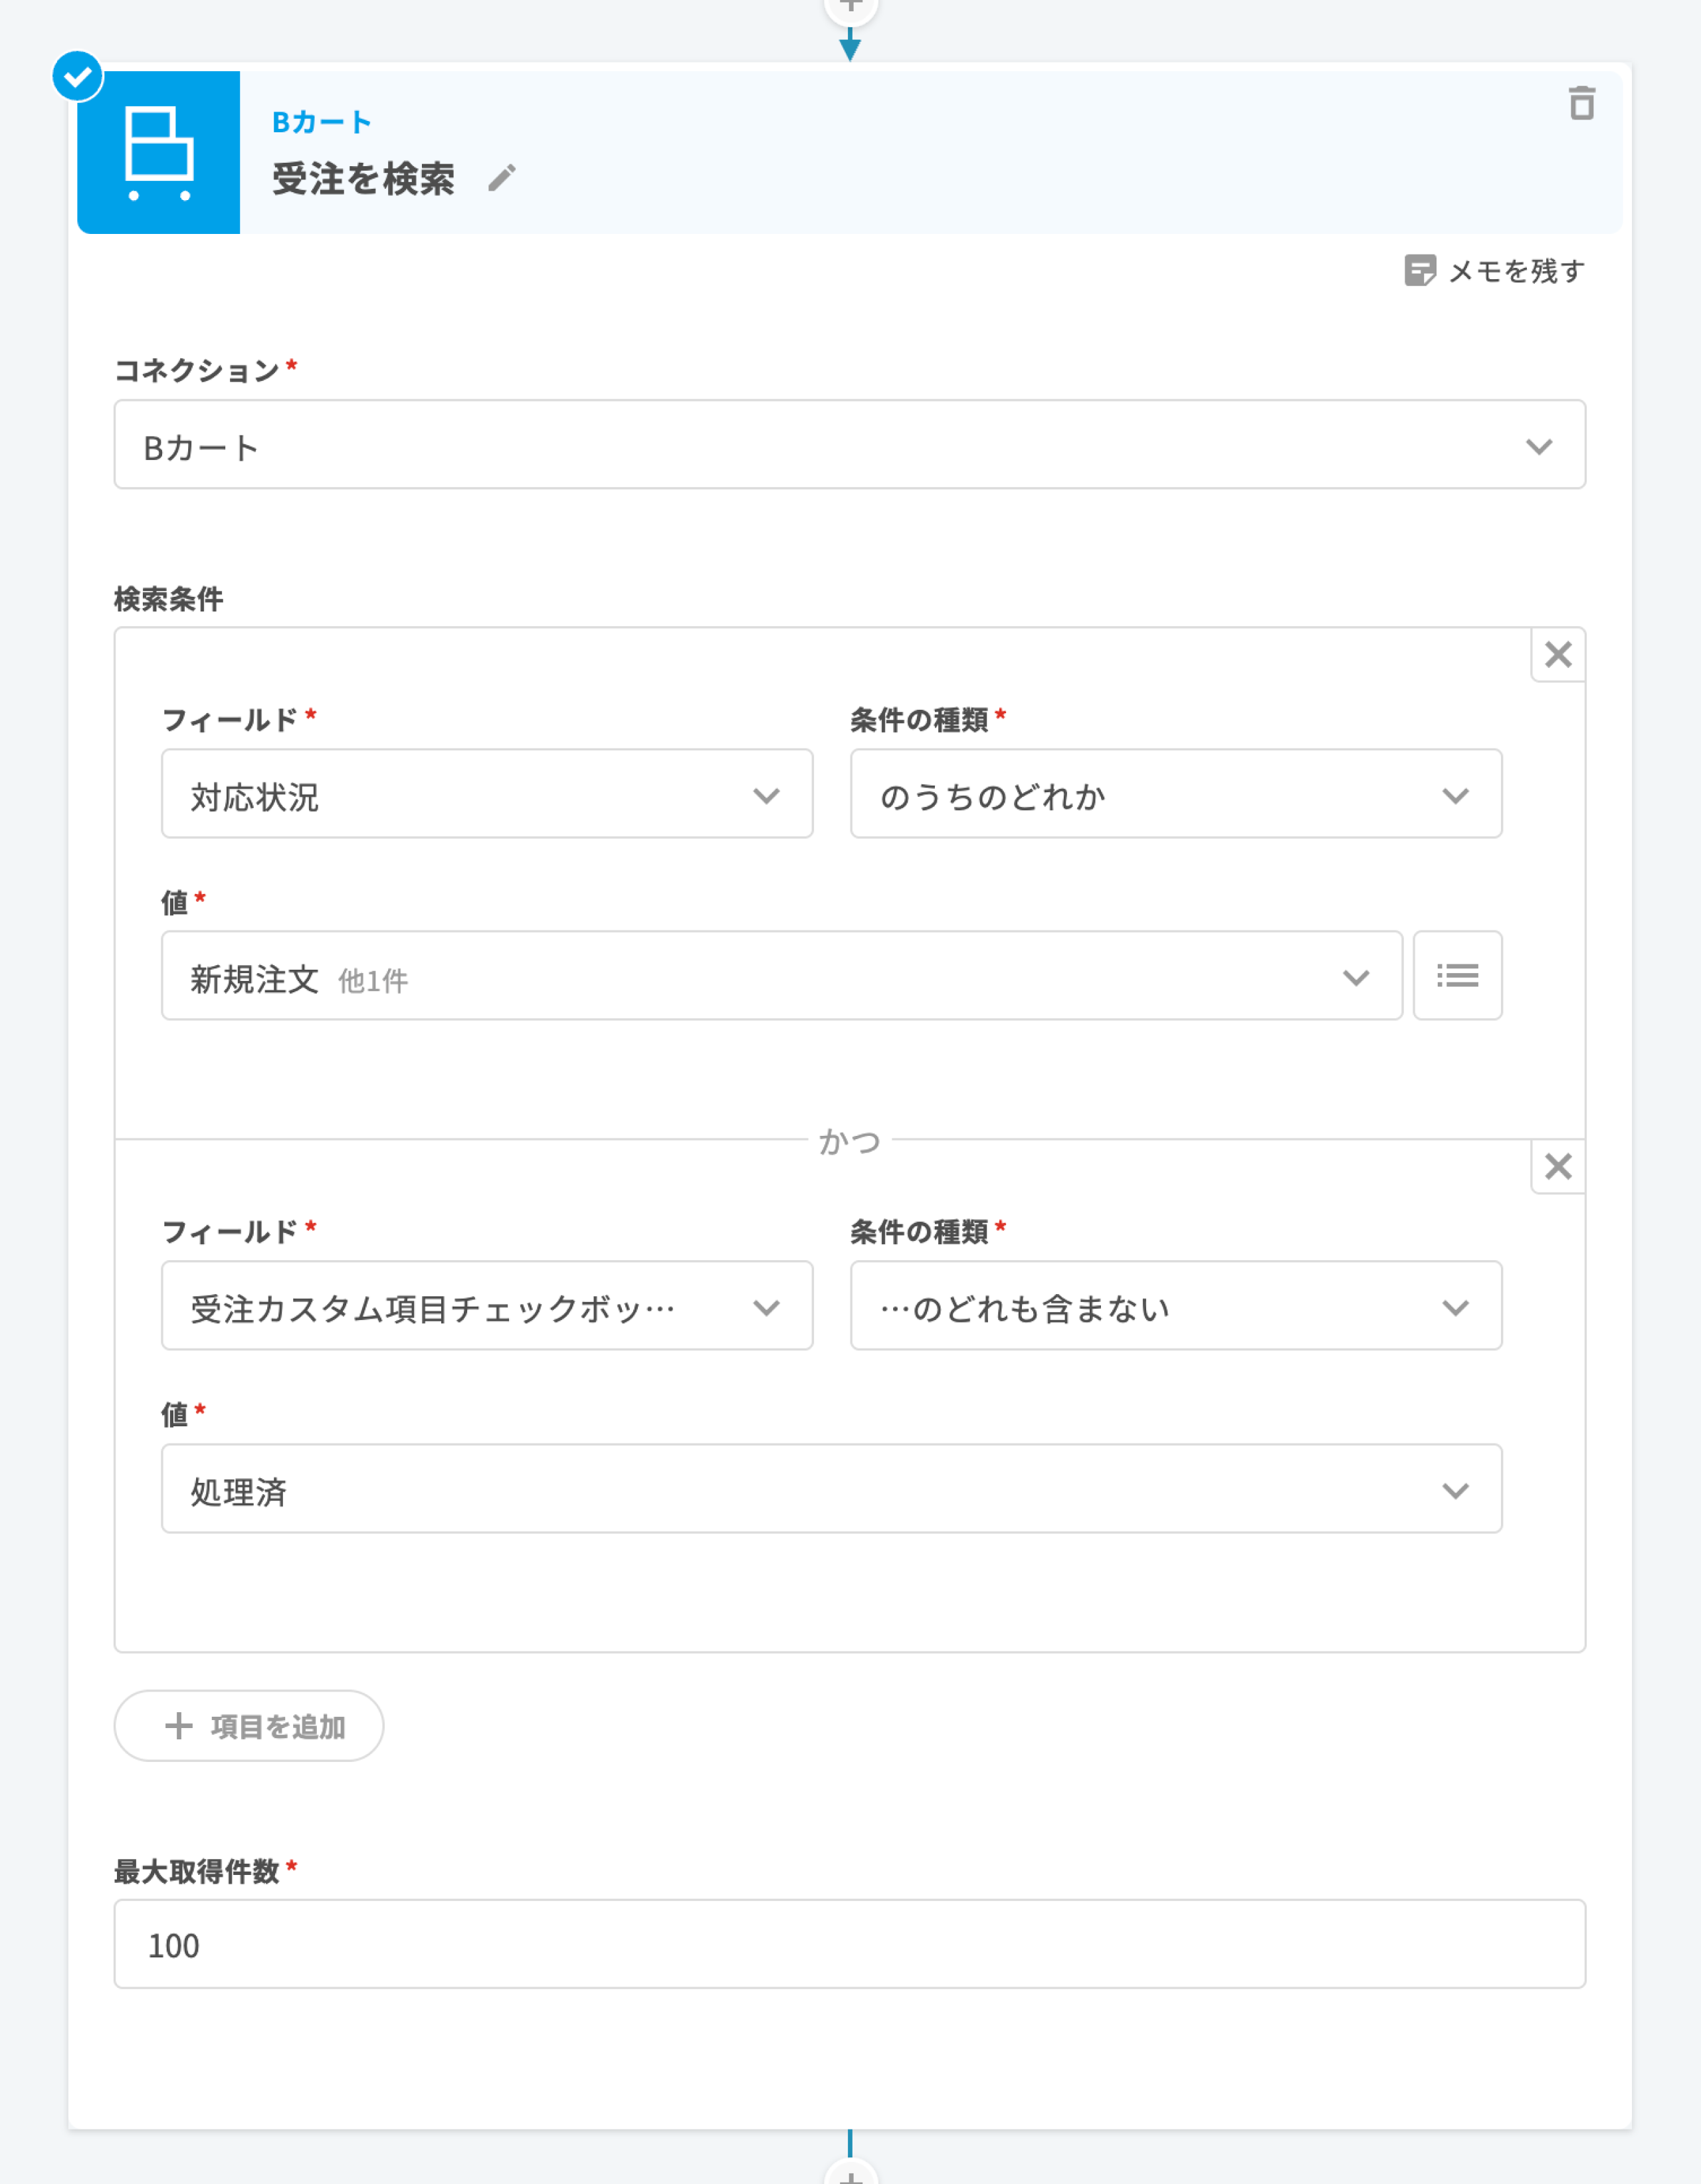Open the 処理済 value dropdown
1701x2184 pixels.
click(831, 1489)
